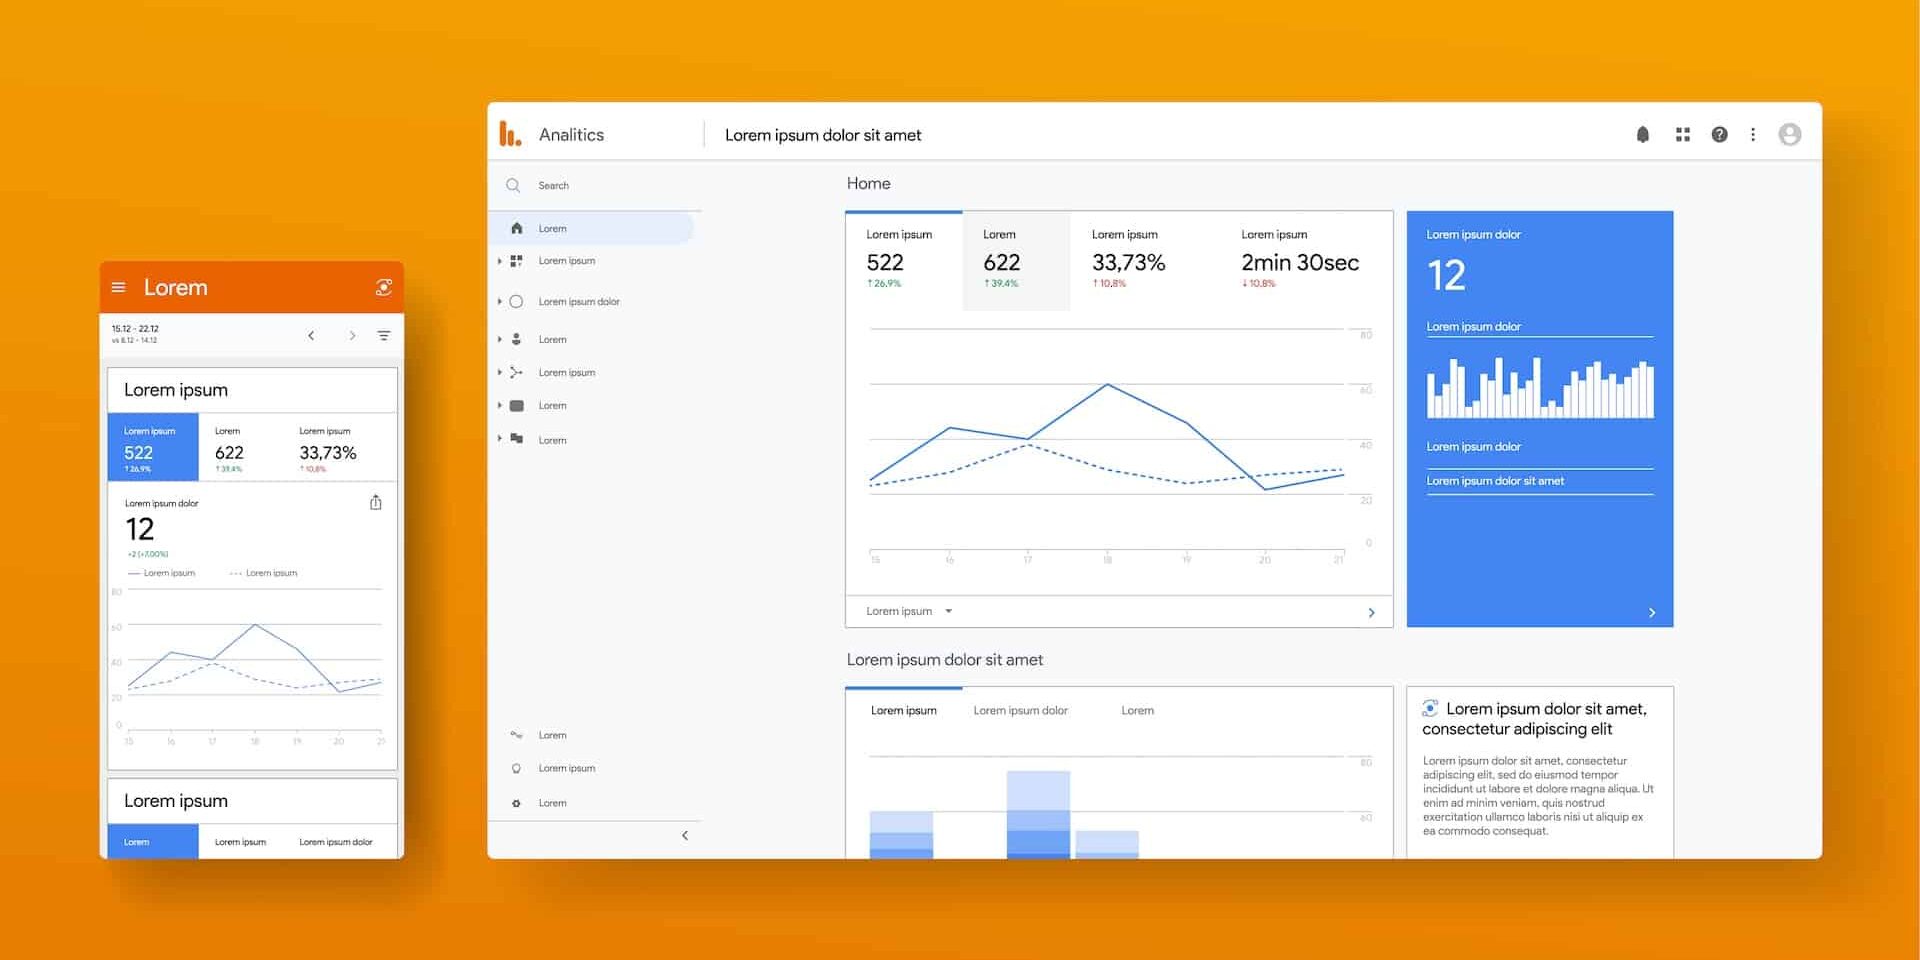Open the user profile avatar
The width and height of the screenshot is (1920, 960).
(x=1790, y=133)
